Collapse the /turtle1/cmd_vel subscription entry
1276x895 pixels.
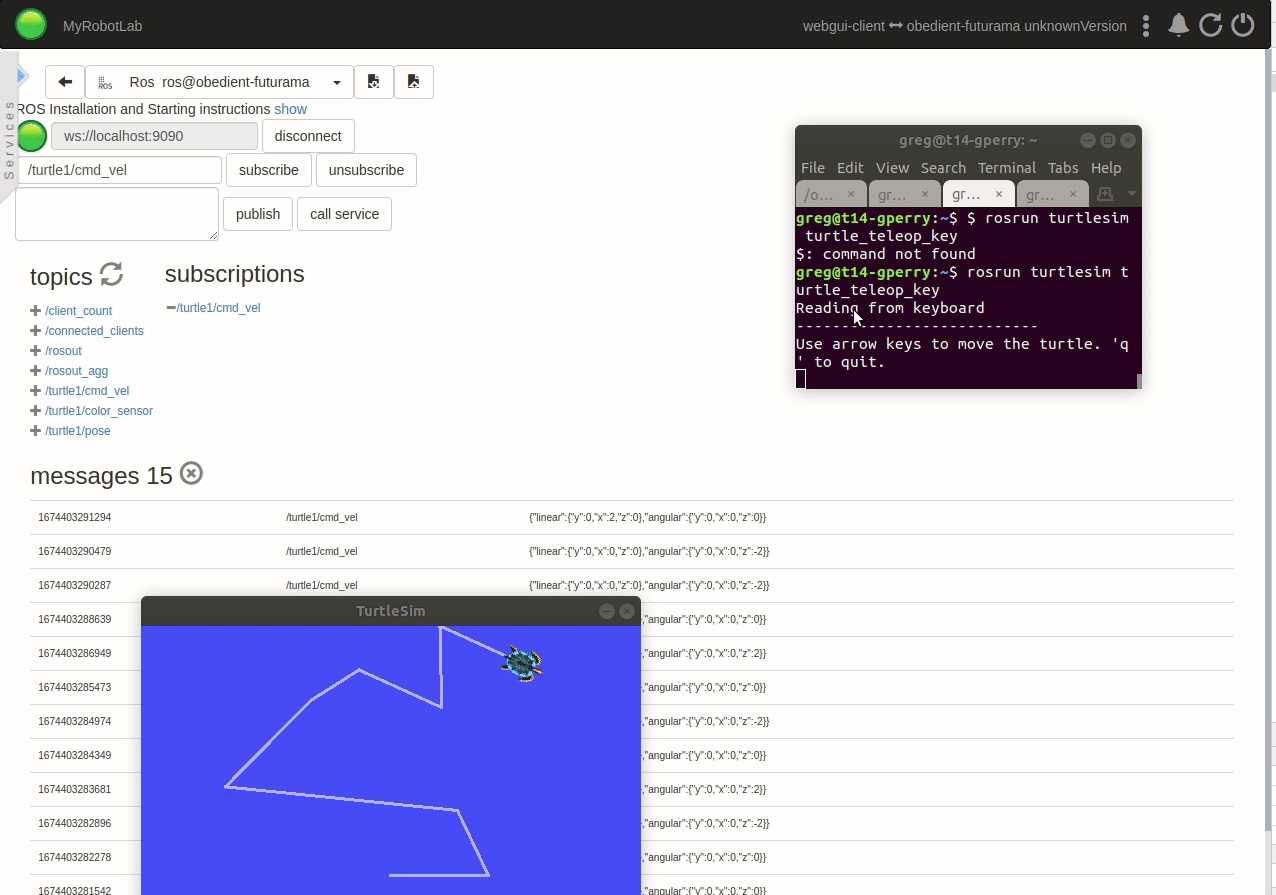pyautogui.click(x=171, y=308)
